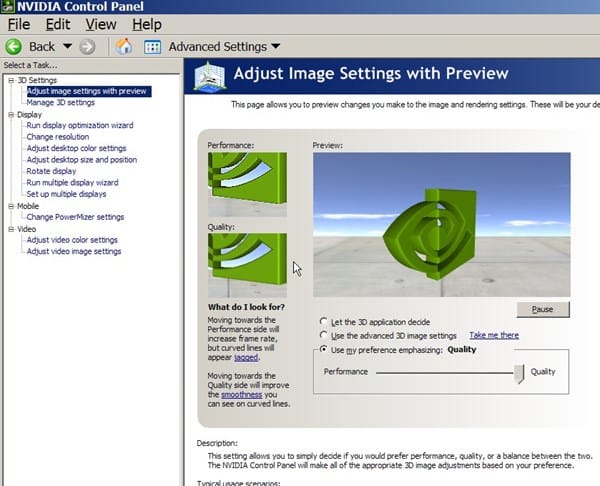
Task: Click the Advanced Settings view icon
Action: point(152,47)
